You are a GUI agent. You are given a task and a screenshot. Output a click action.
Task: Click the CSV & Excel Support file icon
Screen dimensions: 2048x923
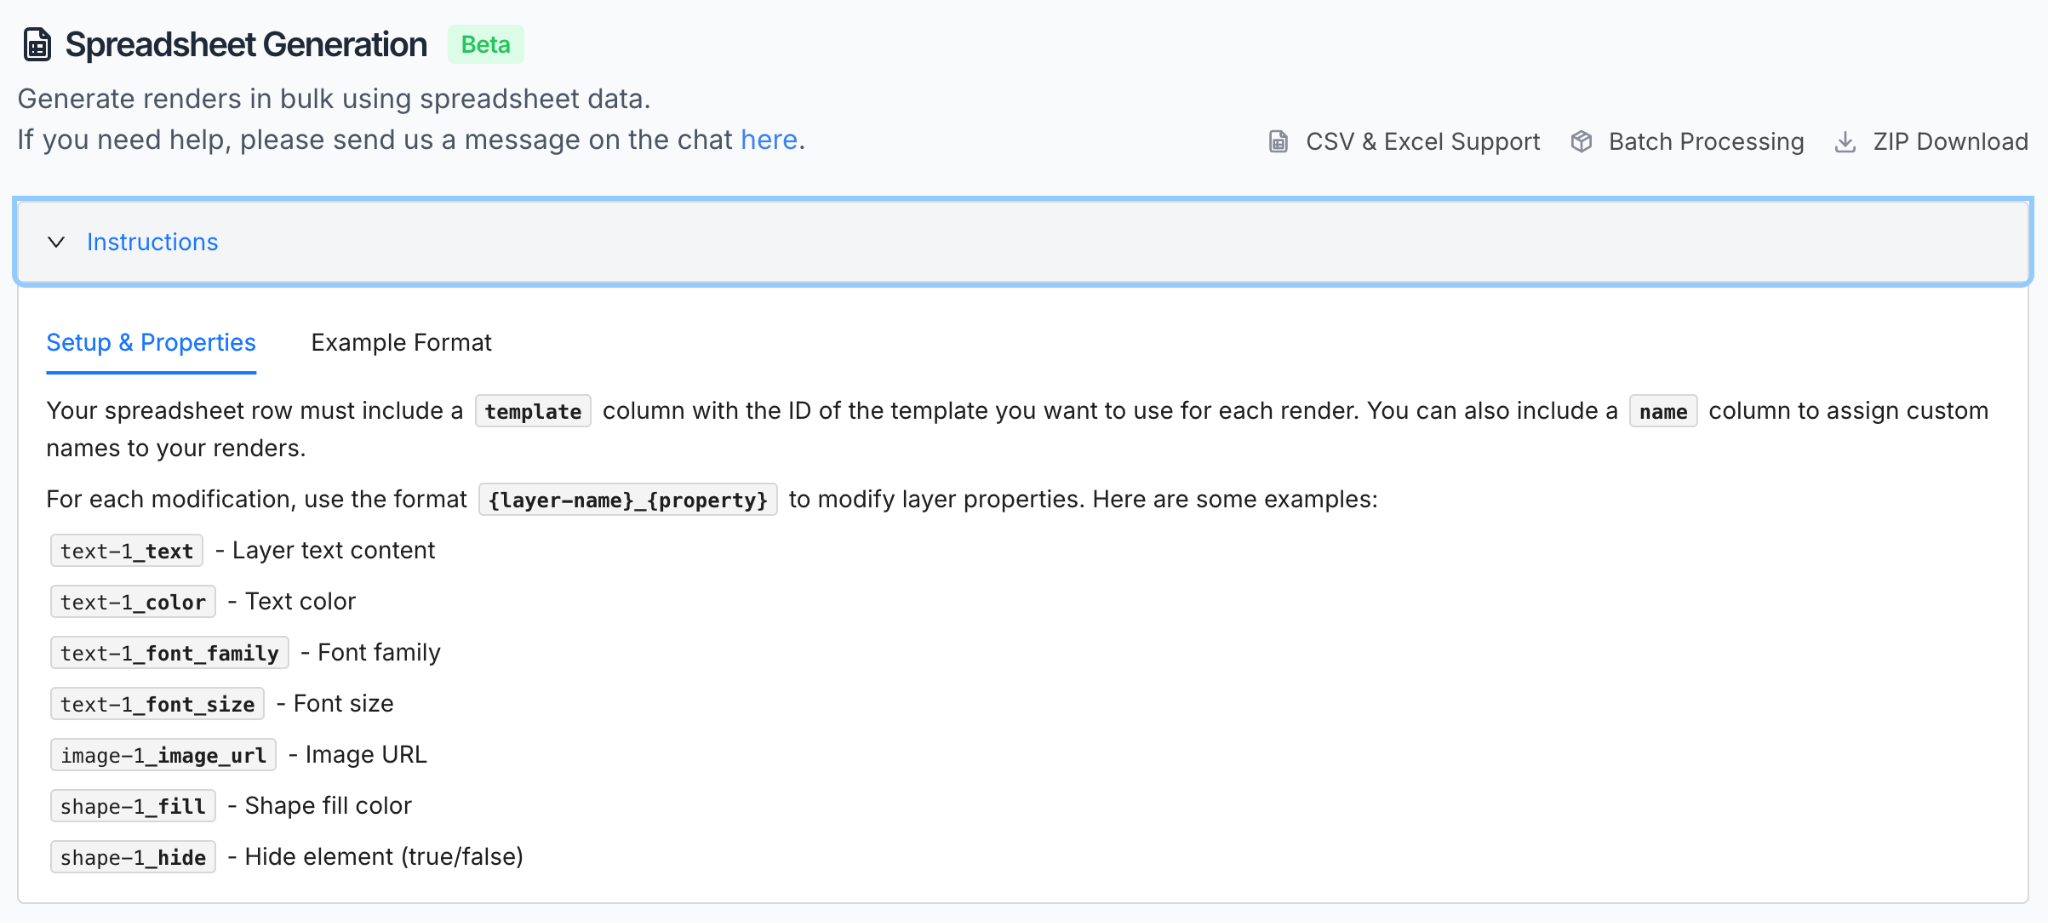[x=1278, y=141]
